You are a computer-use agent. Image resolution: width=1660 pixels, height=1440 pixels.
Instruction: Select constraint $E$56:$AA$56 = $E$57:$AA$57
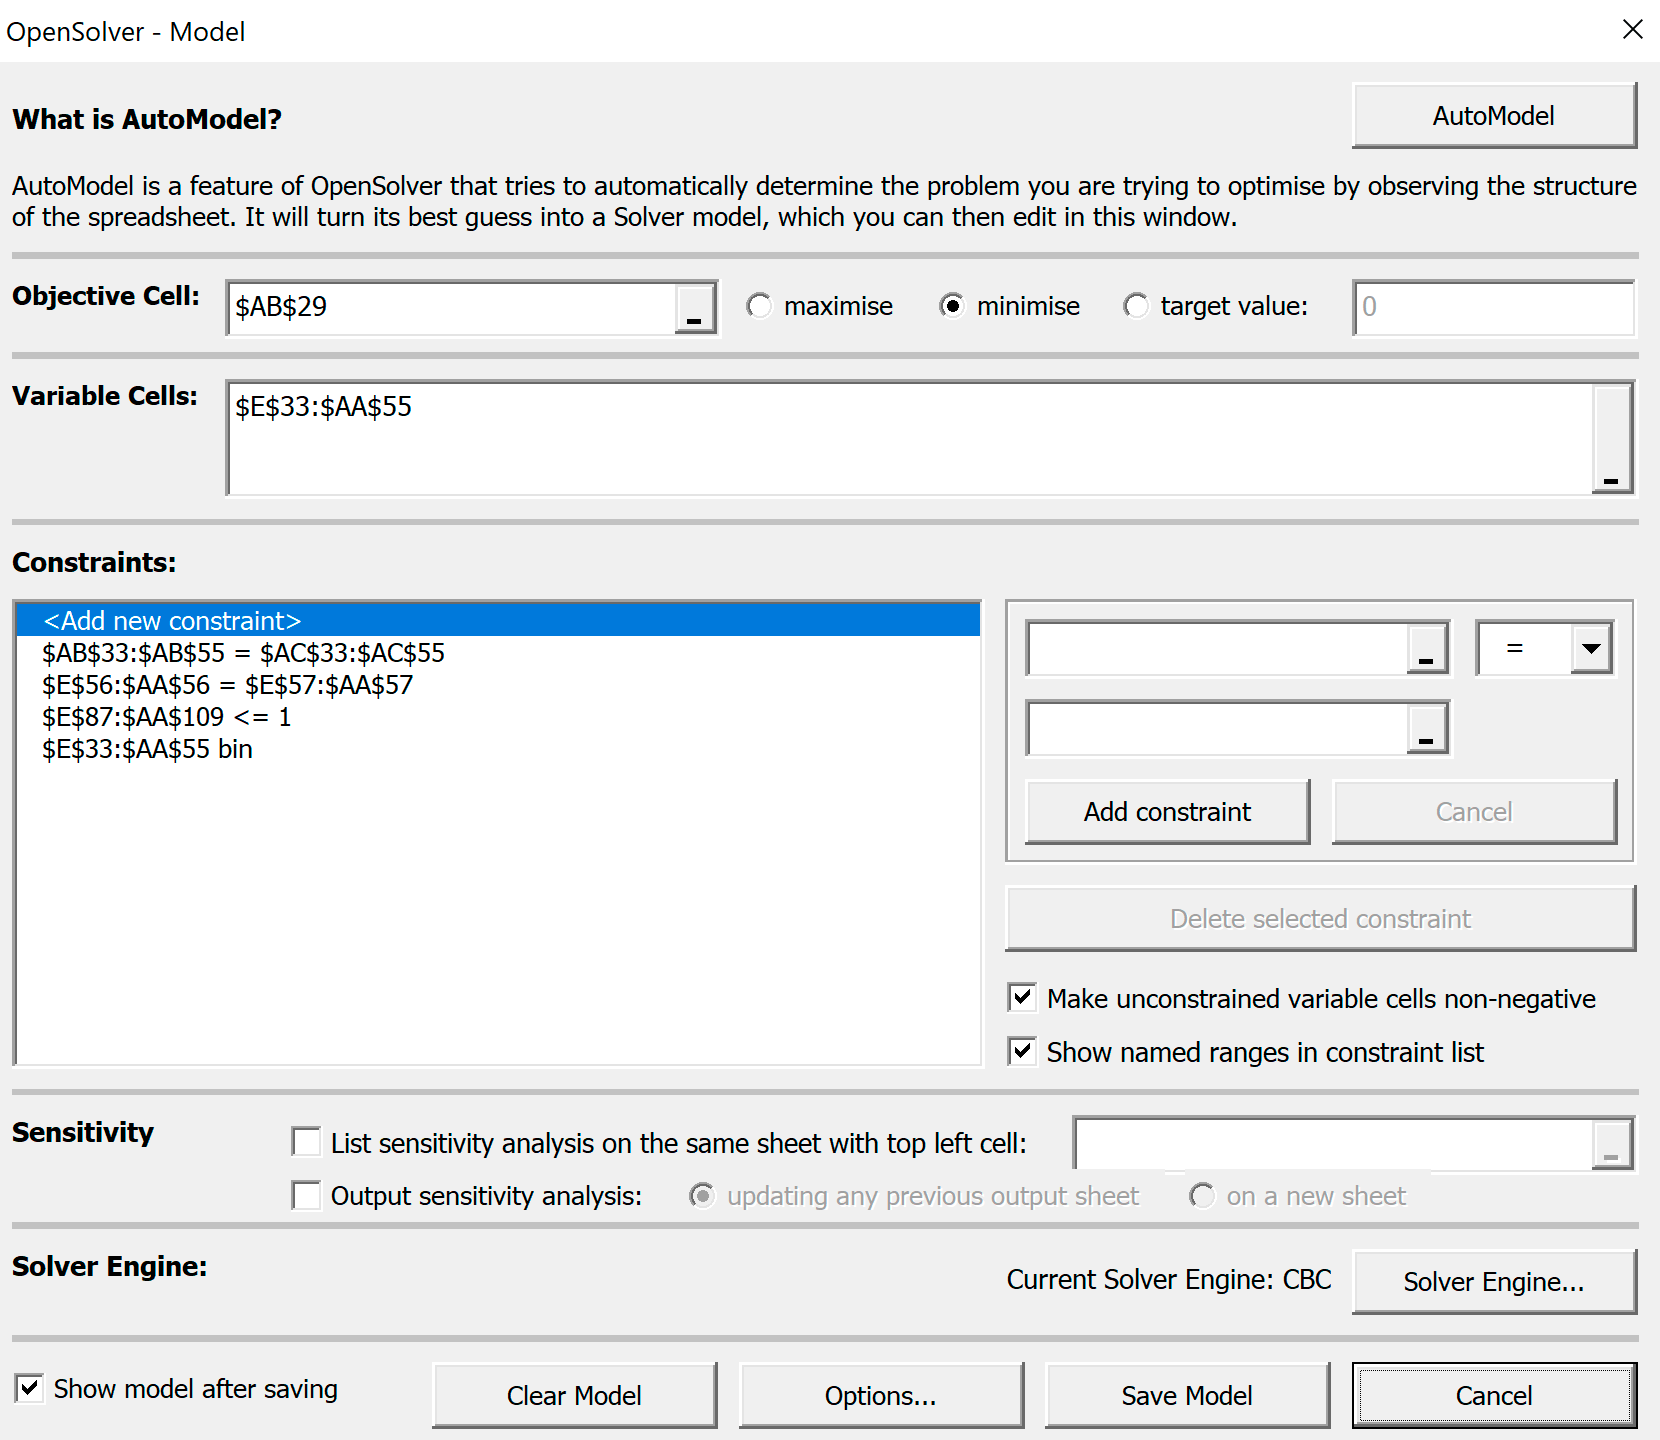coord(498,685)
